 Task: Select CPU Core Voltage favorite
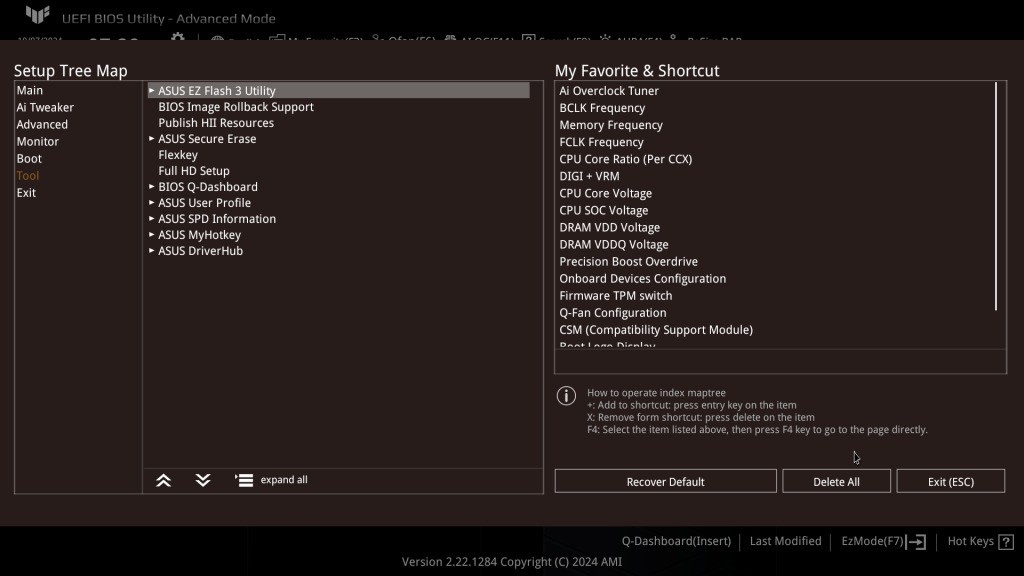(x=605, y=193)
